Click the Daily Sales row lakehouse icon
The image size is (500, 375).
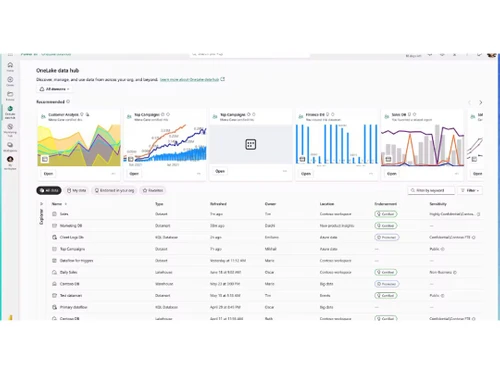[54, 272]
